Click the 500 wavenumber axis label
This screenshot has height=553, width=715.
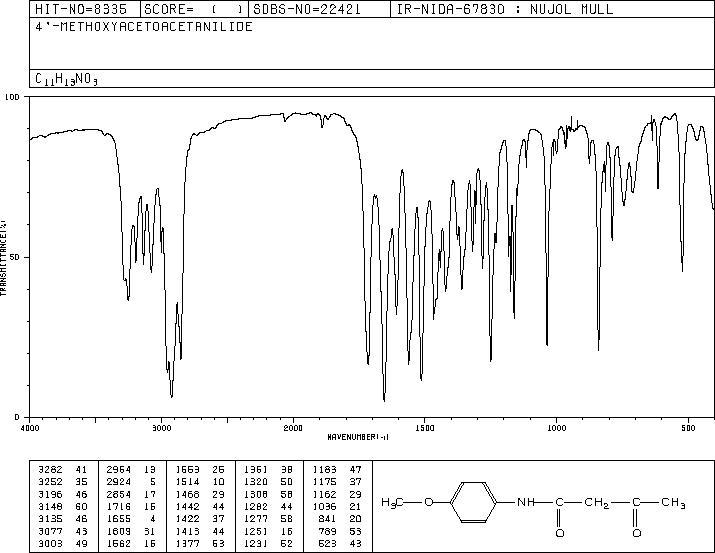(x=689, y=428)
